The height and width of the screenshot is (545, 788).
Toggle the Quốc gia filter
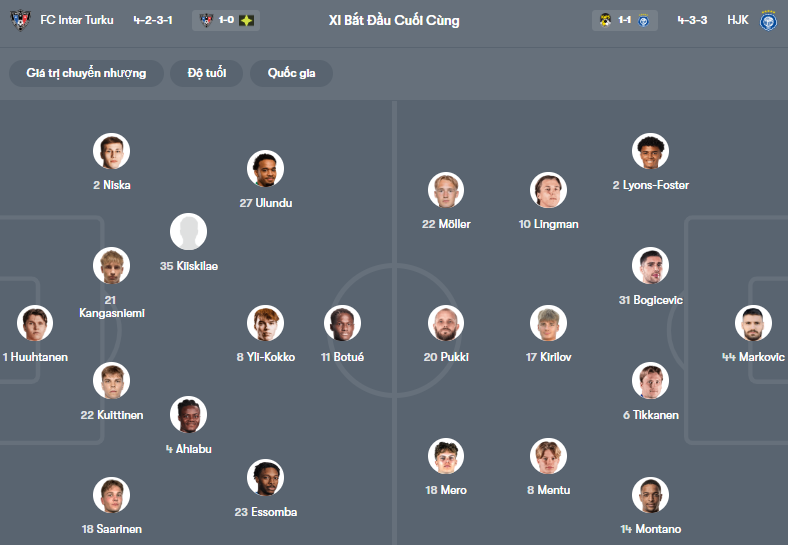coord(292,73)
